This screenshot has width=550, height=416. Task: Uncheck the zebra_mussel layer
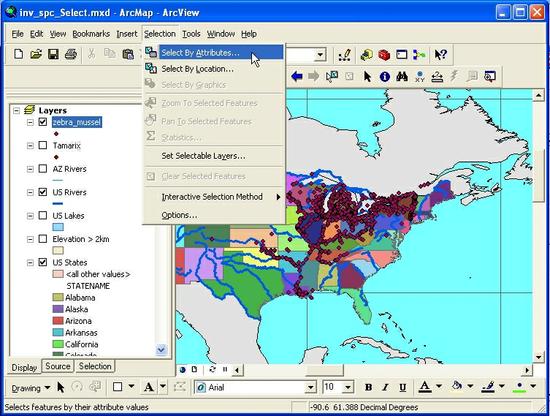click(43, 122)
